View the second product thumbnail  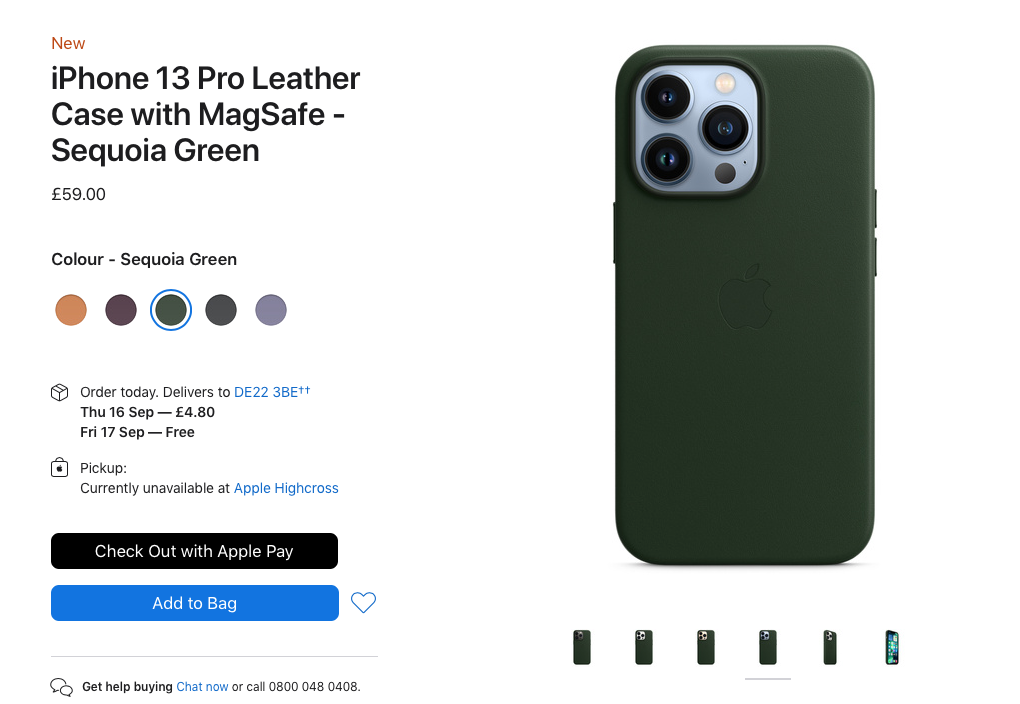pyautogui.click(x=644, y=647)
